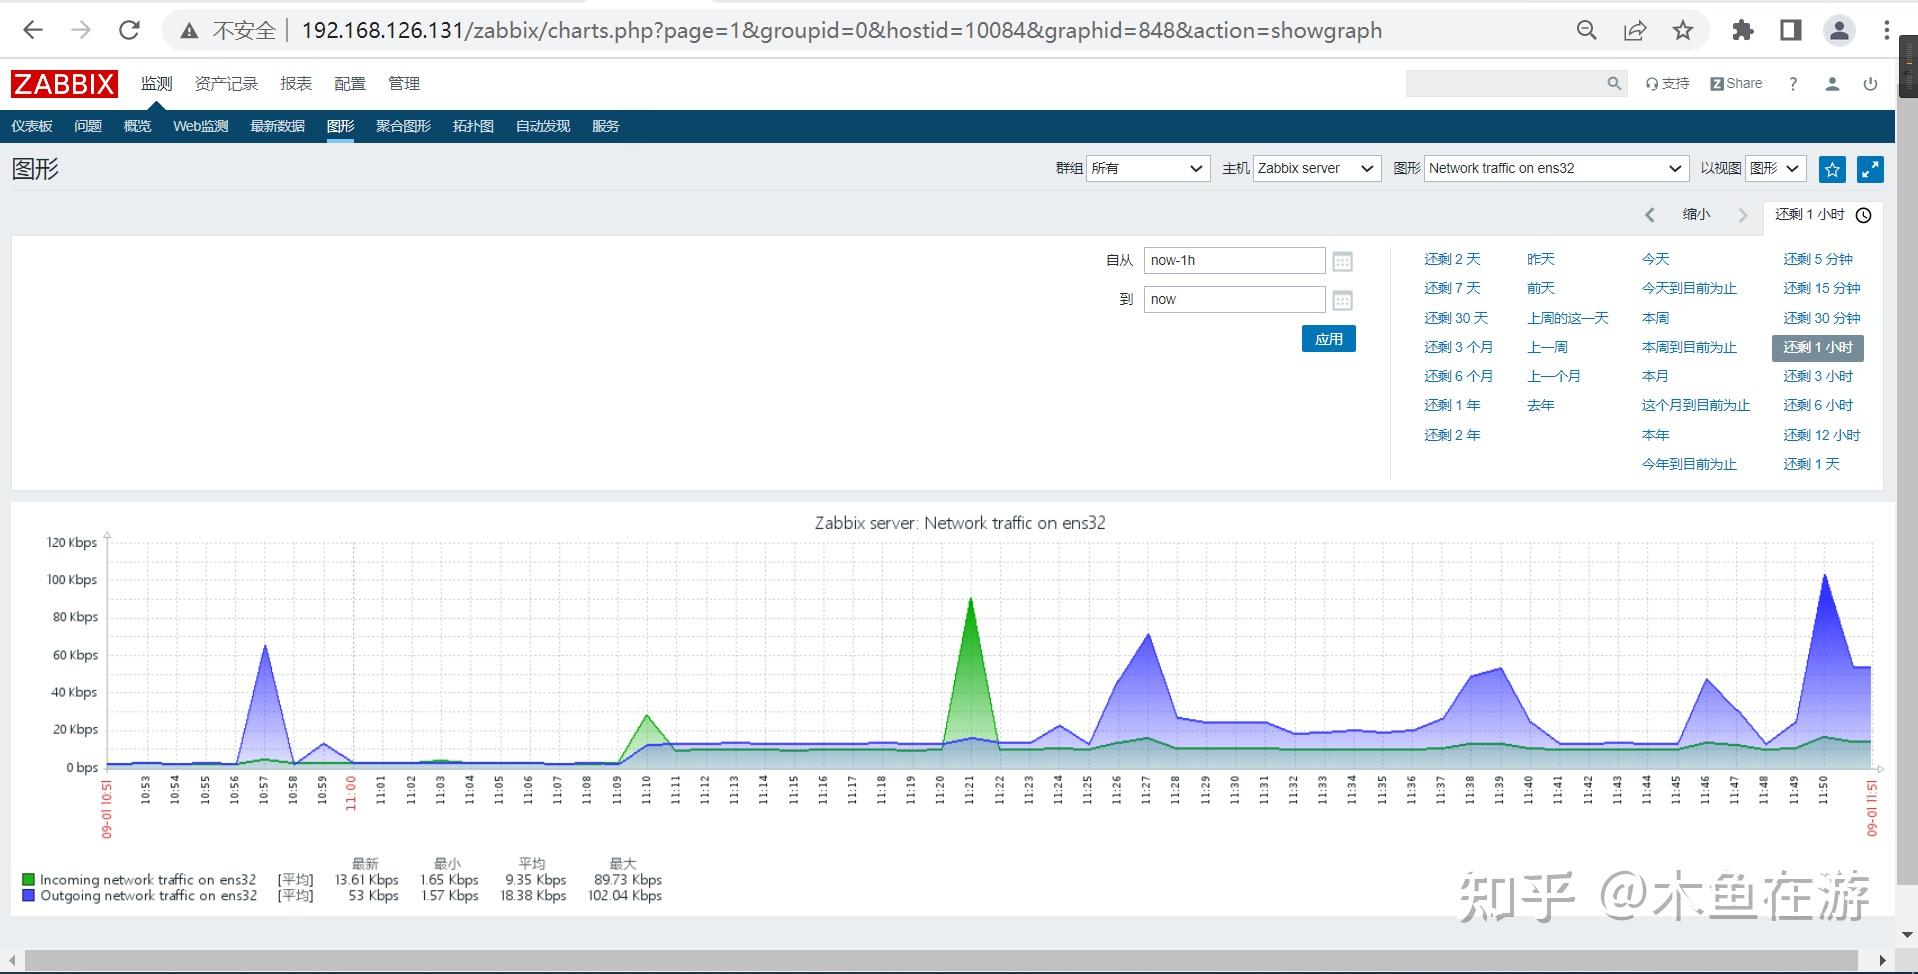Click the ZABBIX logo

[x=64, y=84]
